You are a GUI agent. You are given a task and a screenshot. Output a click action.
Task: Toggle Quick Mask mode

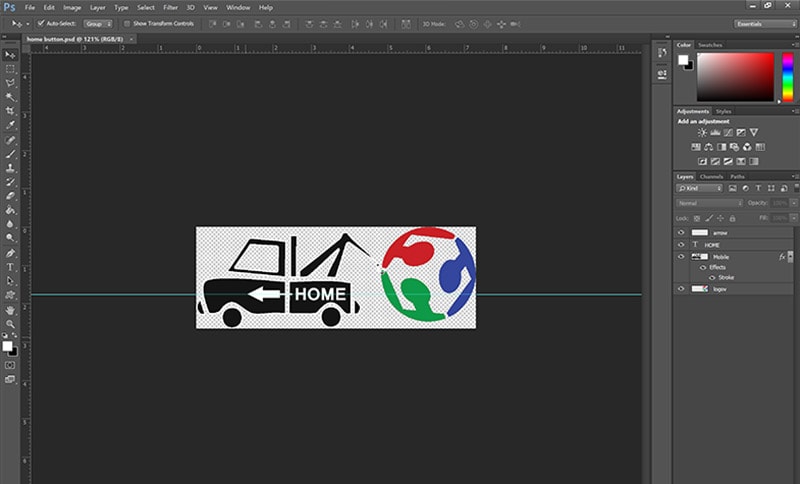point(10,365)
